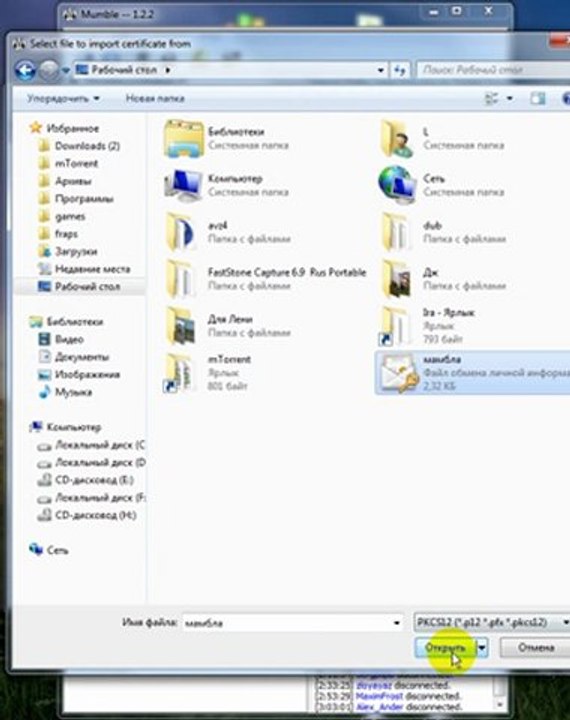Image resolution: width=570 pixels, height=720 pixels.
Task: Toggle the preview pane icon
Action: coord(537,98)
